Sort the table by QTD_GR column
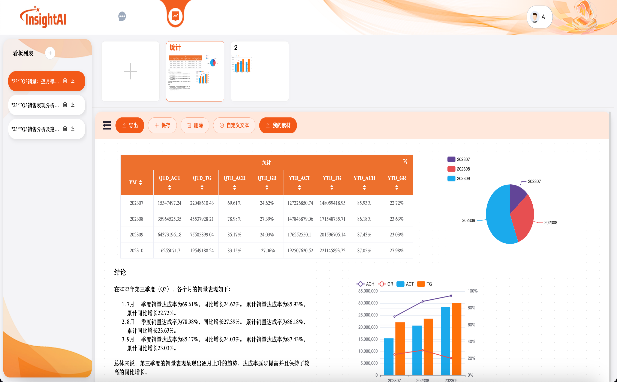Viewport: 617px width, 382px height. tap(267, 188)
